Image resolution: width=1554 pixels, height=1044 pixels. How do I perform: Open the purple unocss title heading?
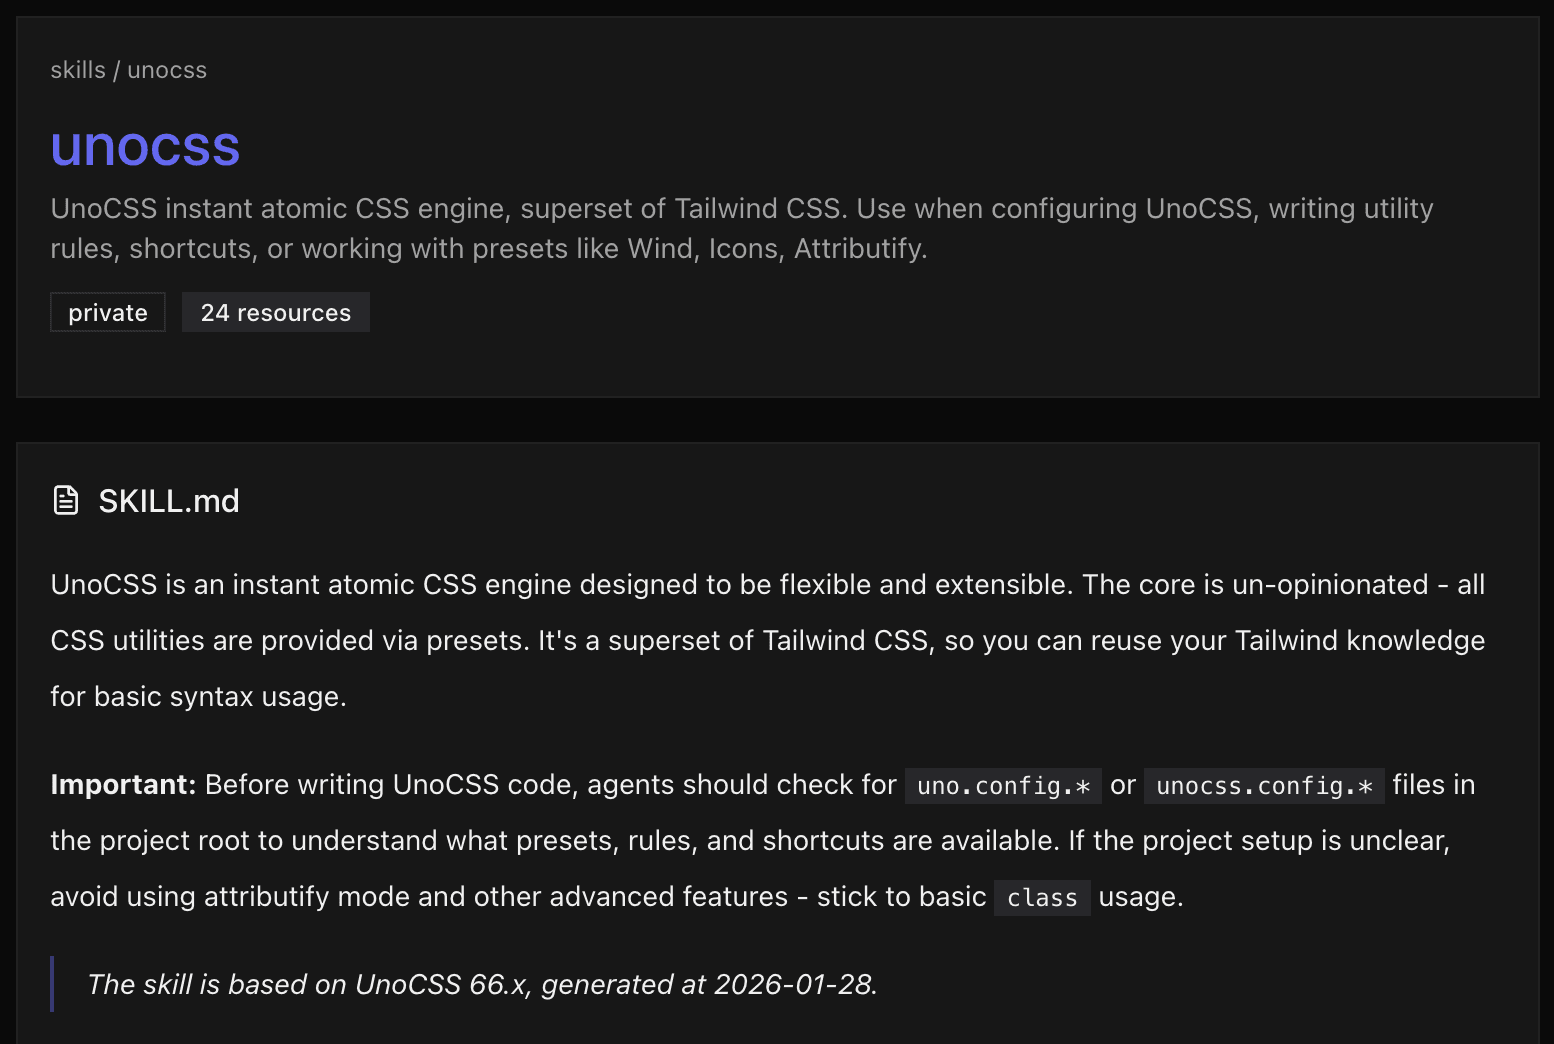coord(145,147)
